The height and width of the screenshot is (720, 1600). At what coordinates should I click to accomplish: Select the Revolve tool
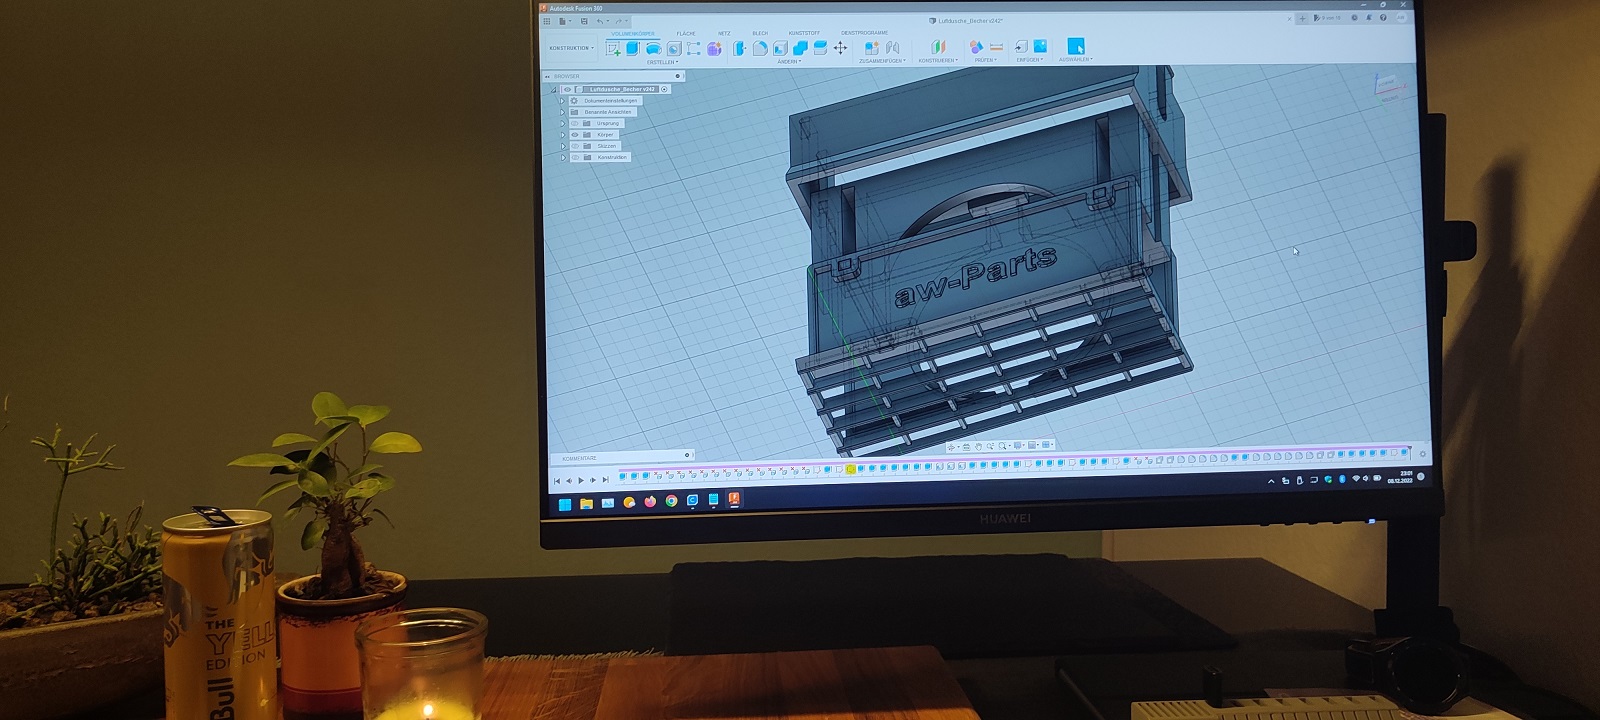[x=653, y=48]
